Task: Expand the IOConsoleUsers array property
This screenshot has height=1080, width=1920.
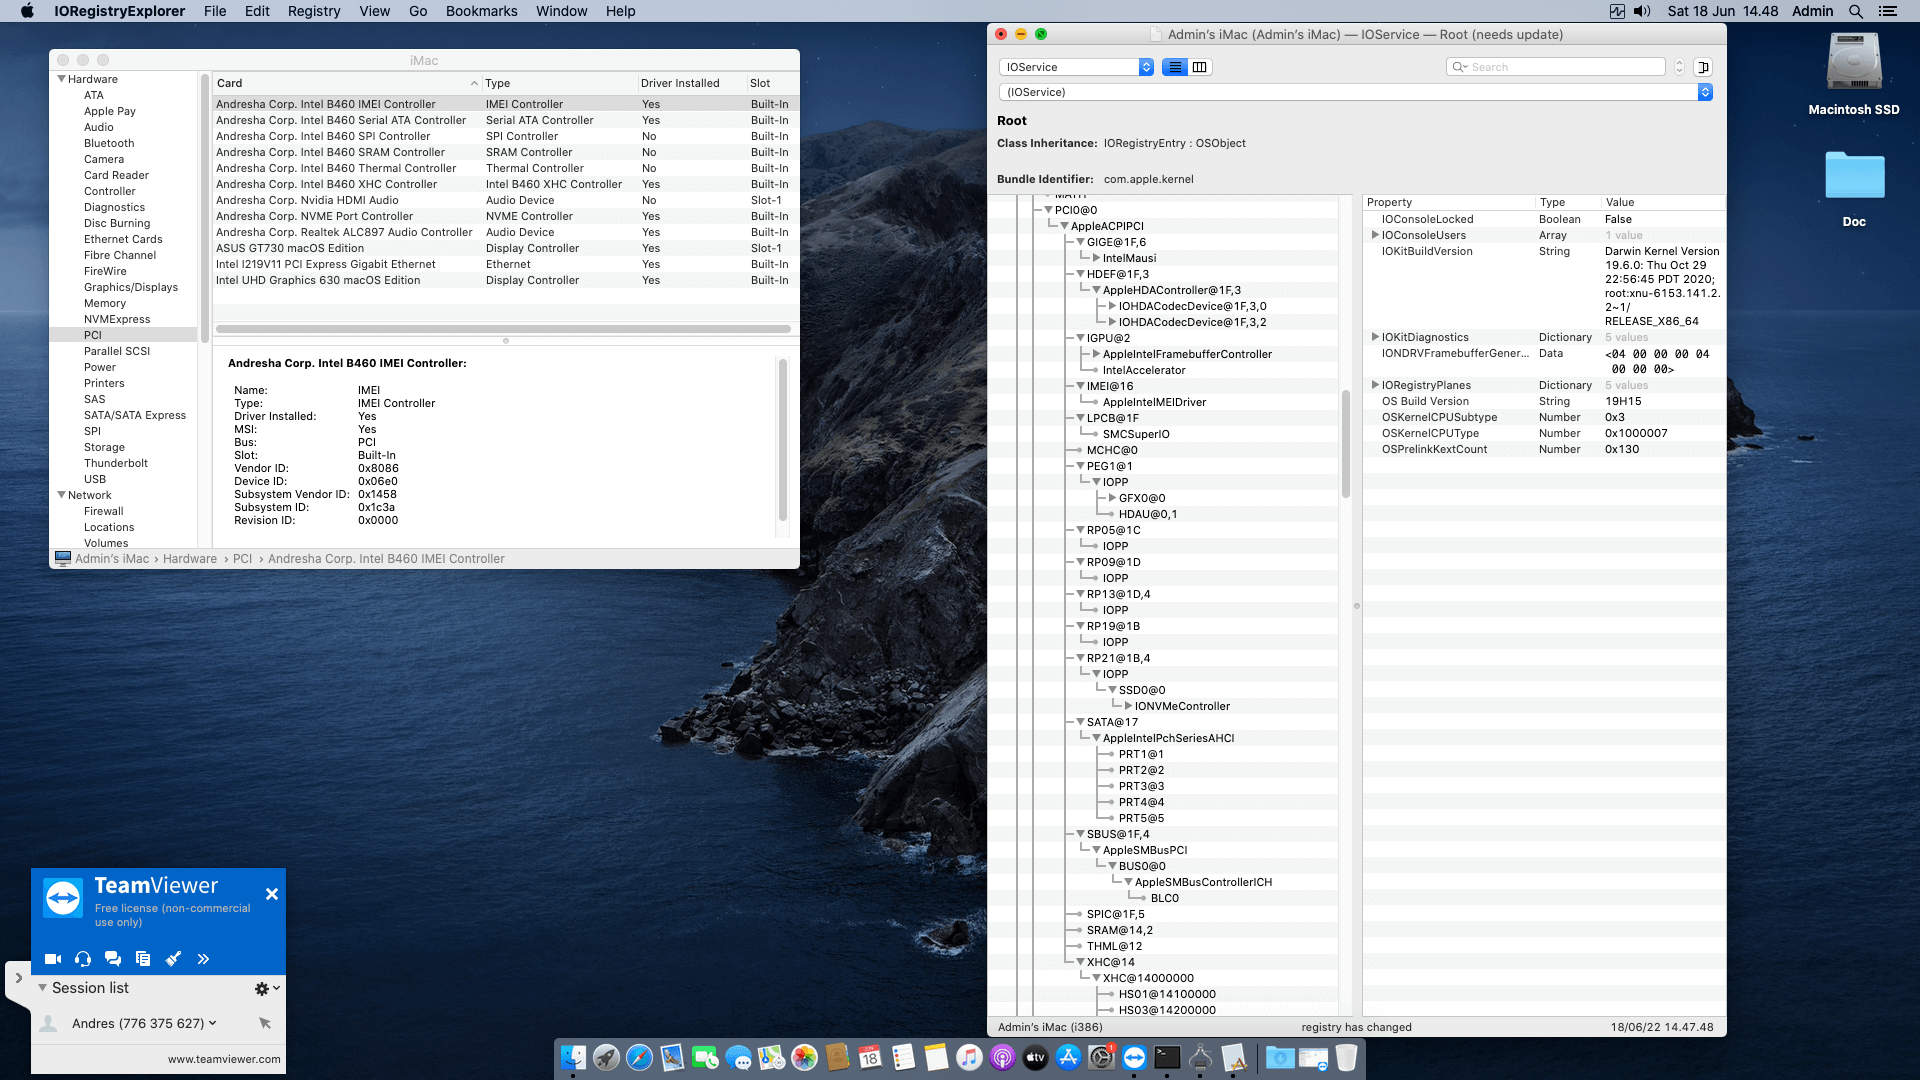Action: point(1377,235)
